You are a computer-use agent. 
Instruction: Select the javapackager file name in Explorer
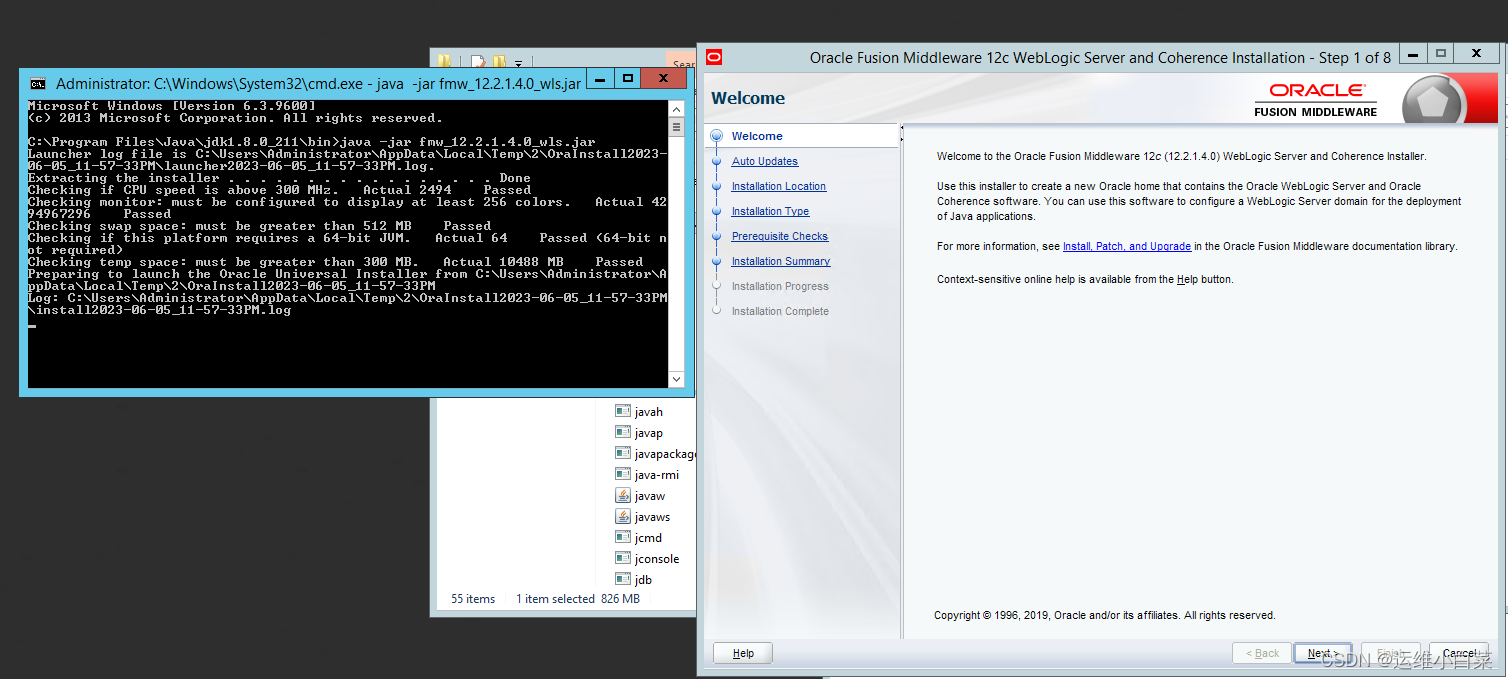(666, 453)
